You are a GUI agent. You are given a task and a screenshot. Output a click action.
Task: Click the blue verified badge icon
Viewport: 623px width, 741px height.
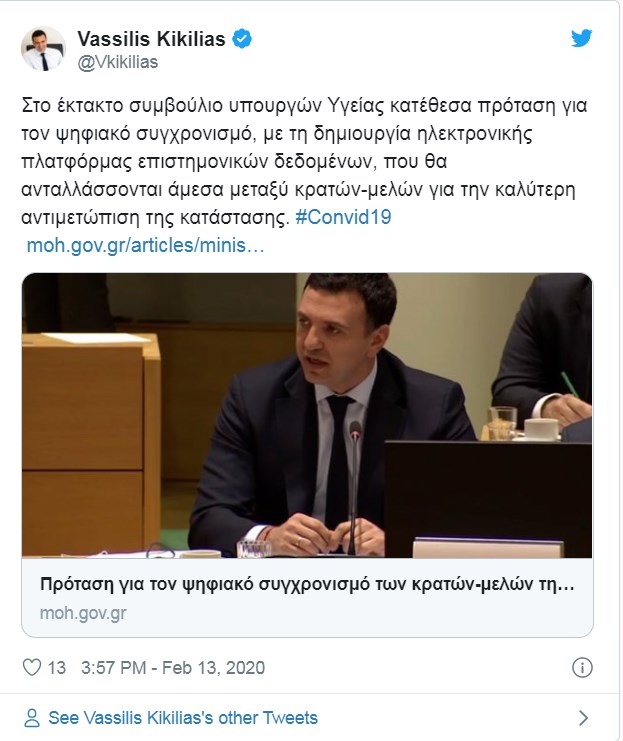[x=242, y=39]
